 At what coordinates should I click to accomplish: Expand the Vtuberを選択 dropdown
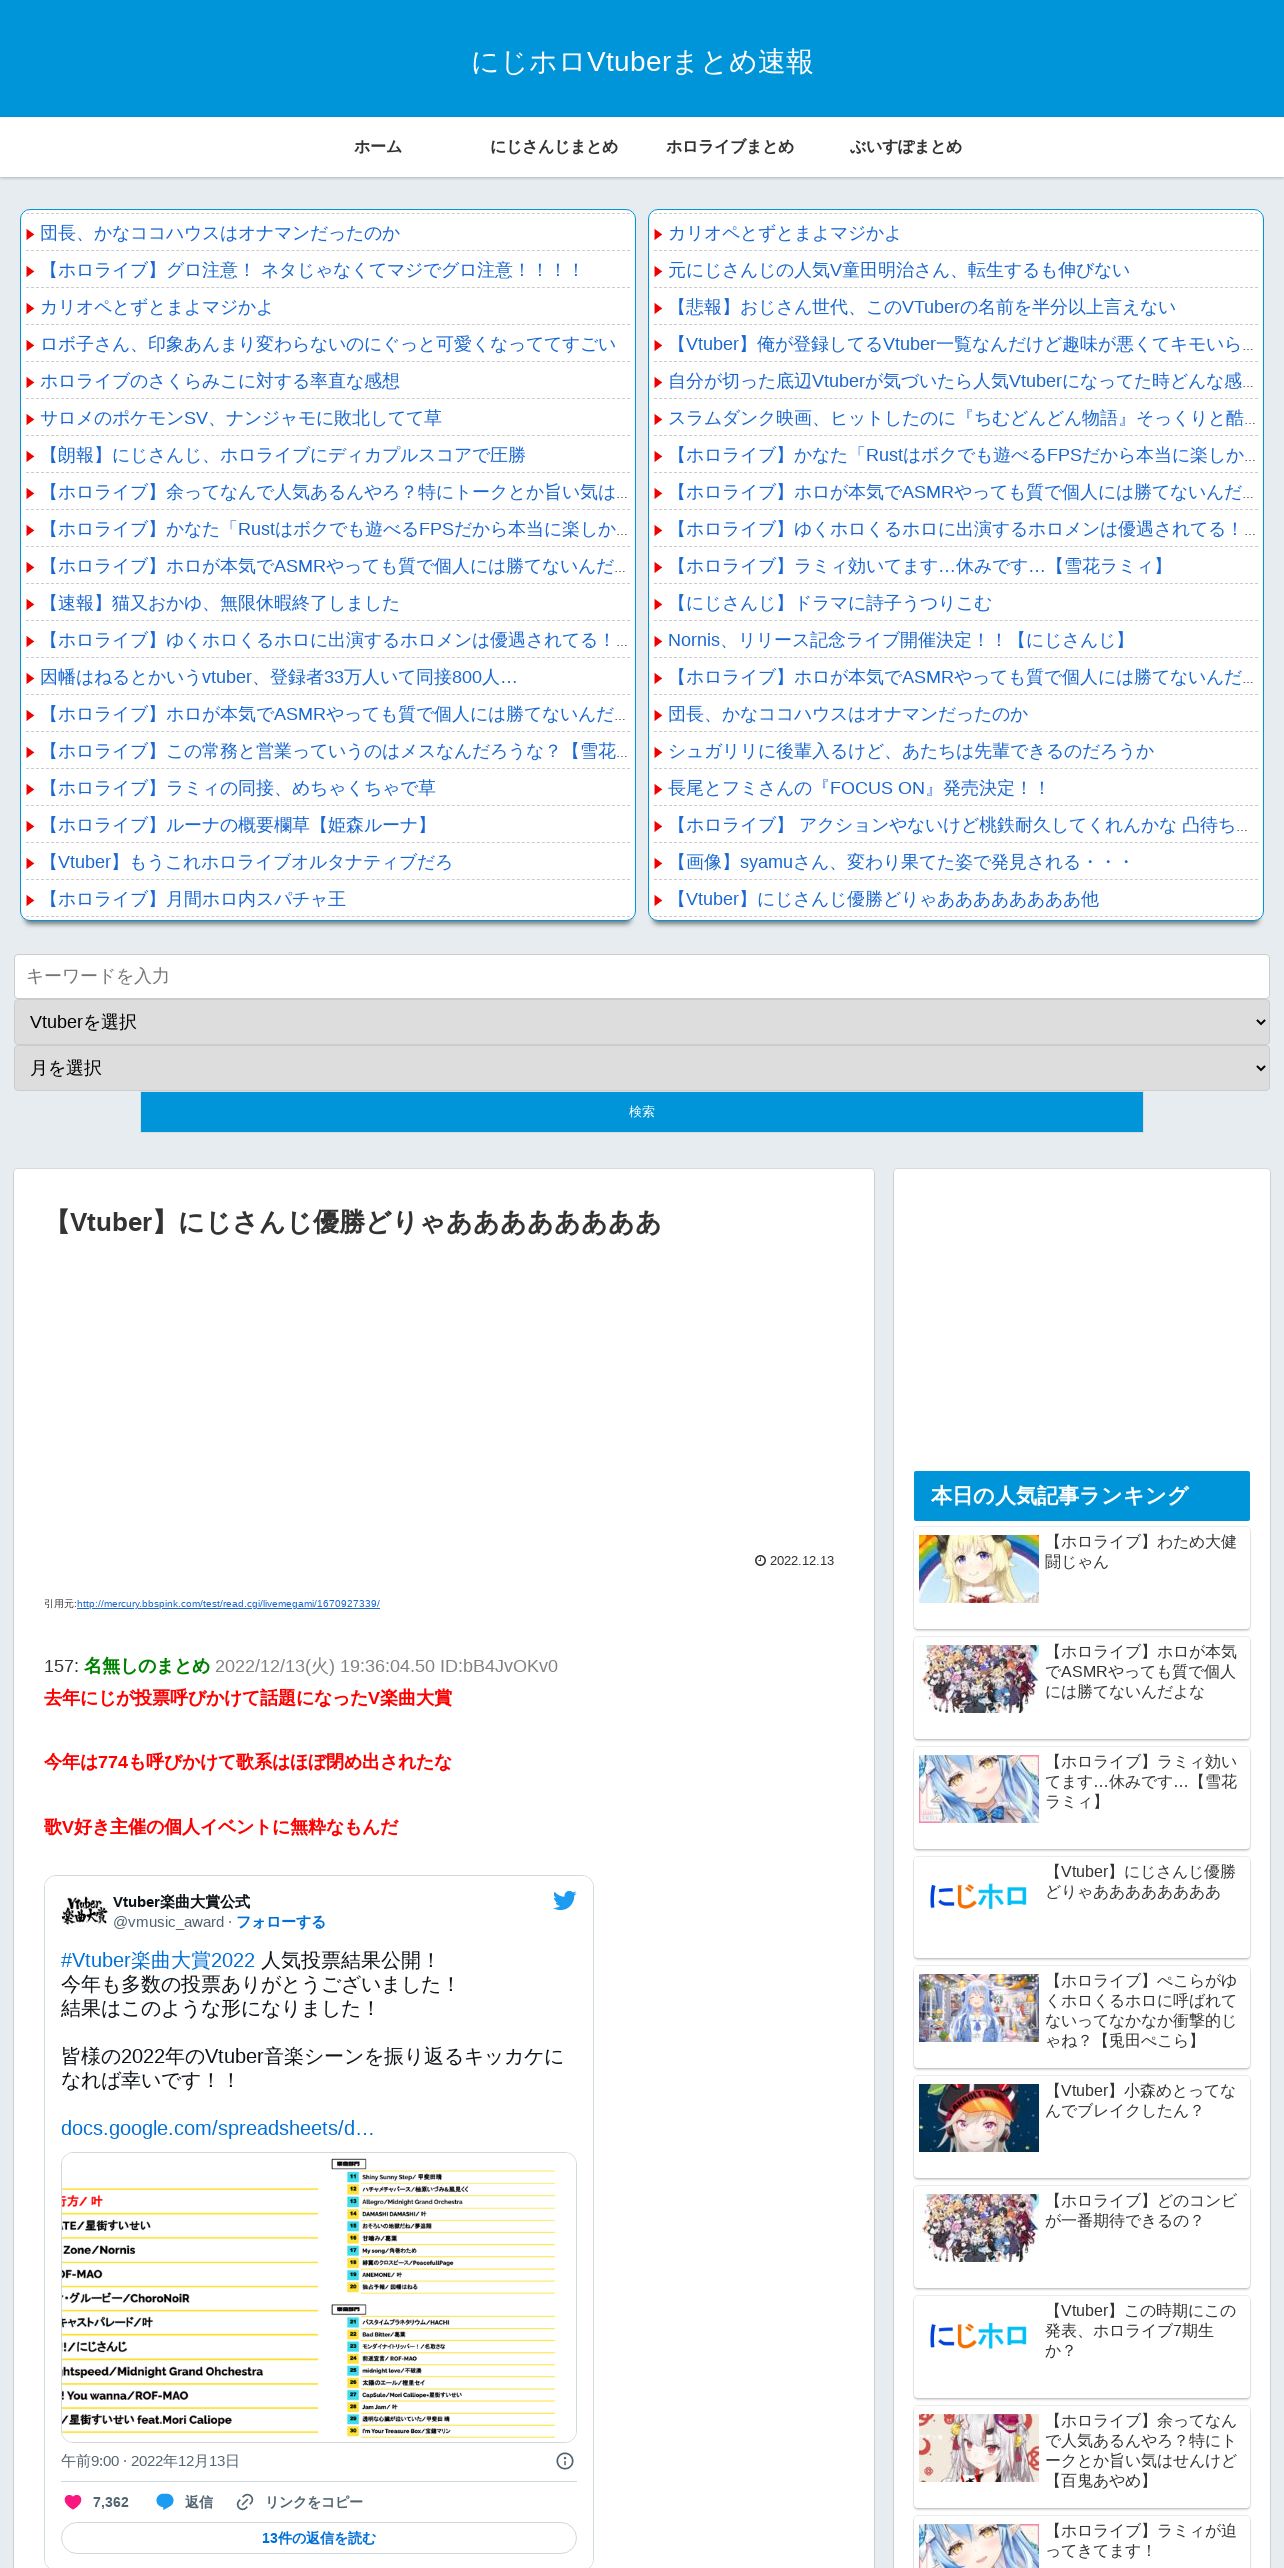click(x=642, y=1022)
